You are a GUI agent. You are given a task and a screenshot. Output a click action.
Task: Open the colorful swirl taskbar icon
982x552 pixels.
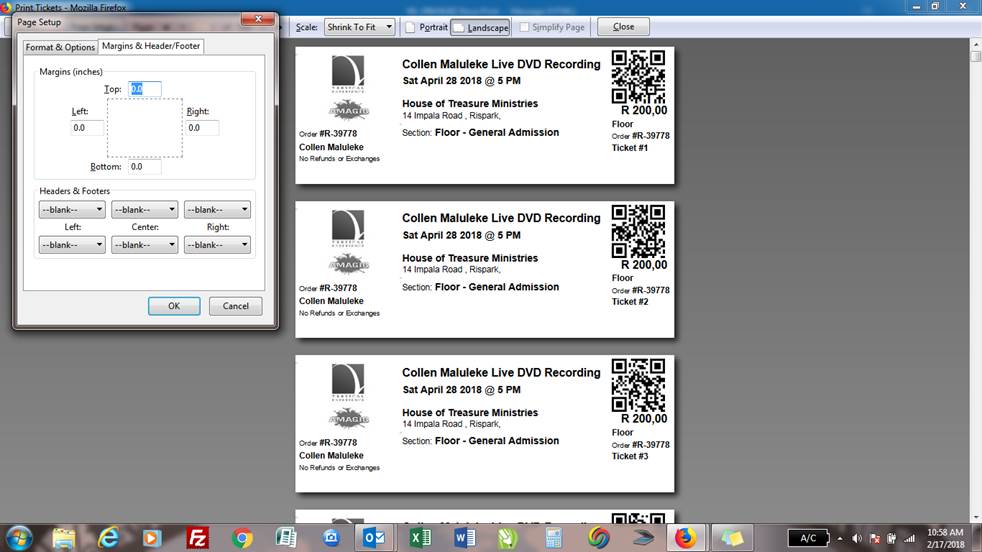(x=598, y=538)
